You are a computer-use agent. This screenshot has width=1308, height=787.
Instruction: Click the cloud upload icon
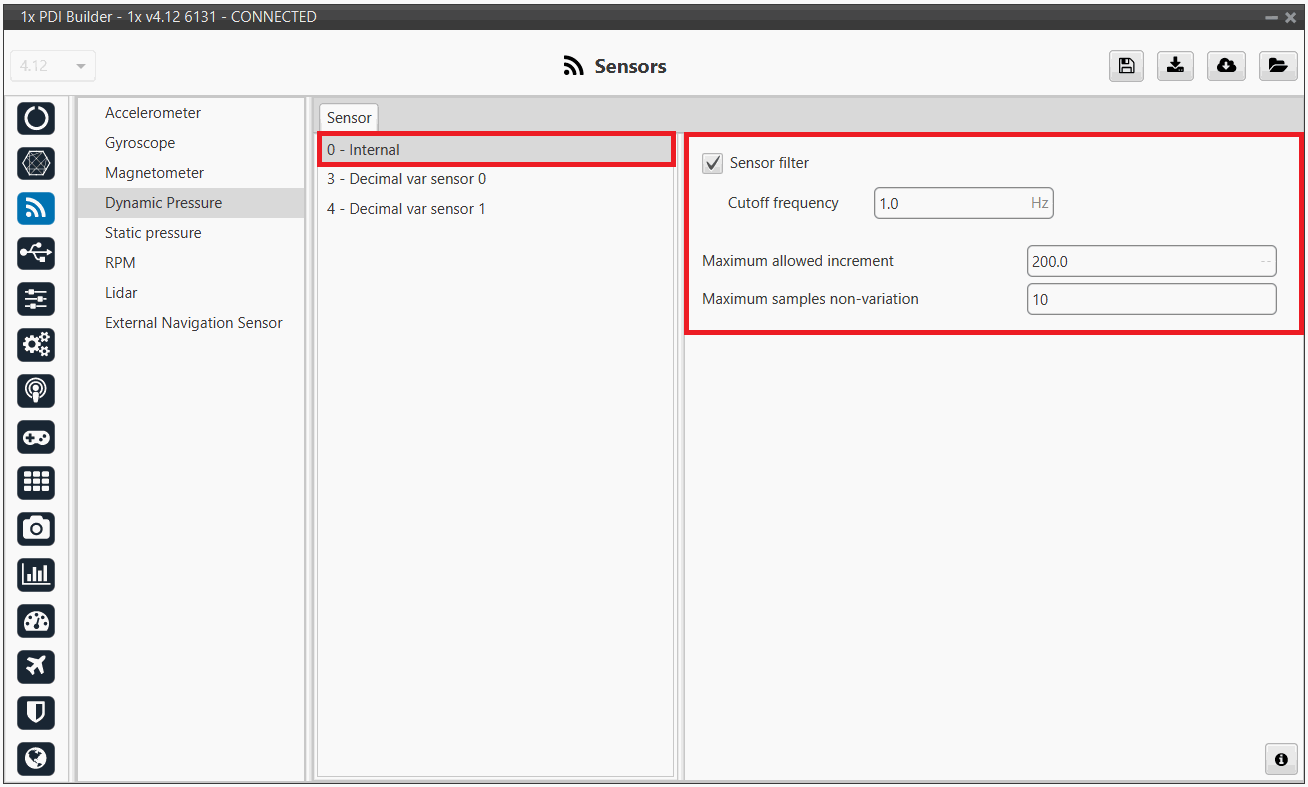pyautogui.click(x=1226, y=66)
